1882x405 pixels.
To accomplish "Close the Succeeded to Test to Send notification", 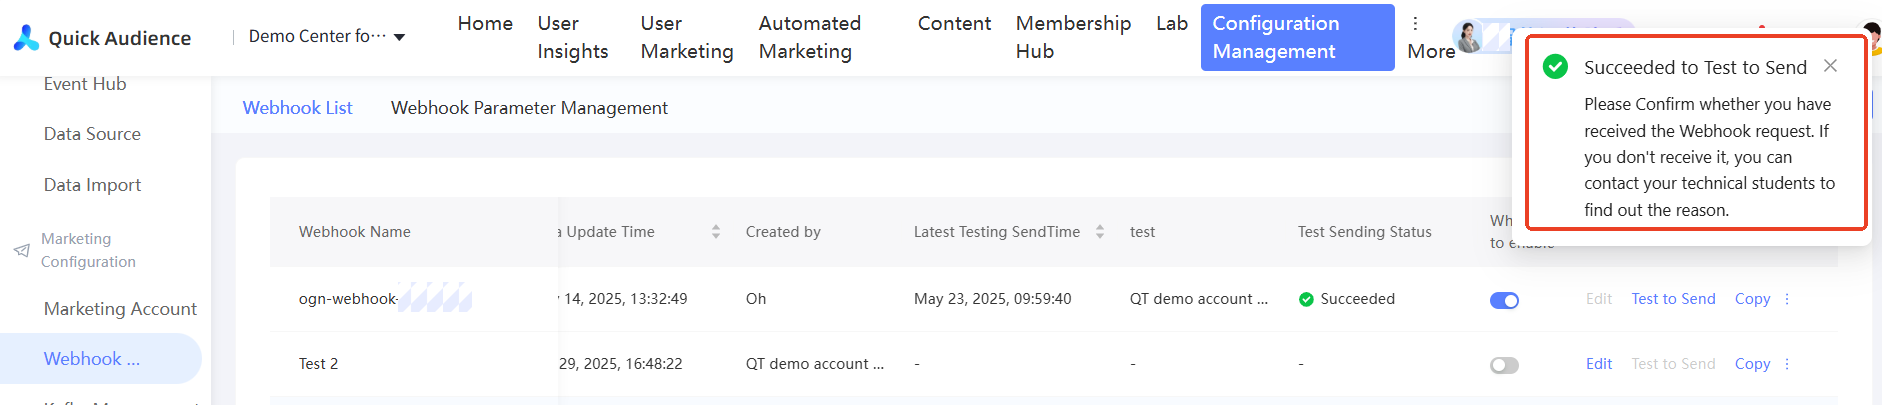I will (1830, 66).
